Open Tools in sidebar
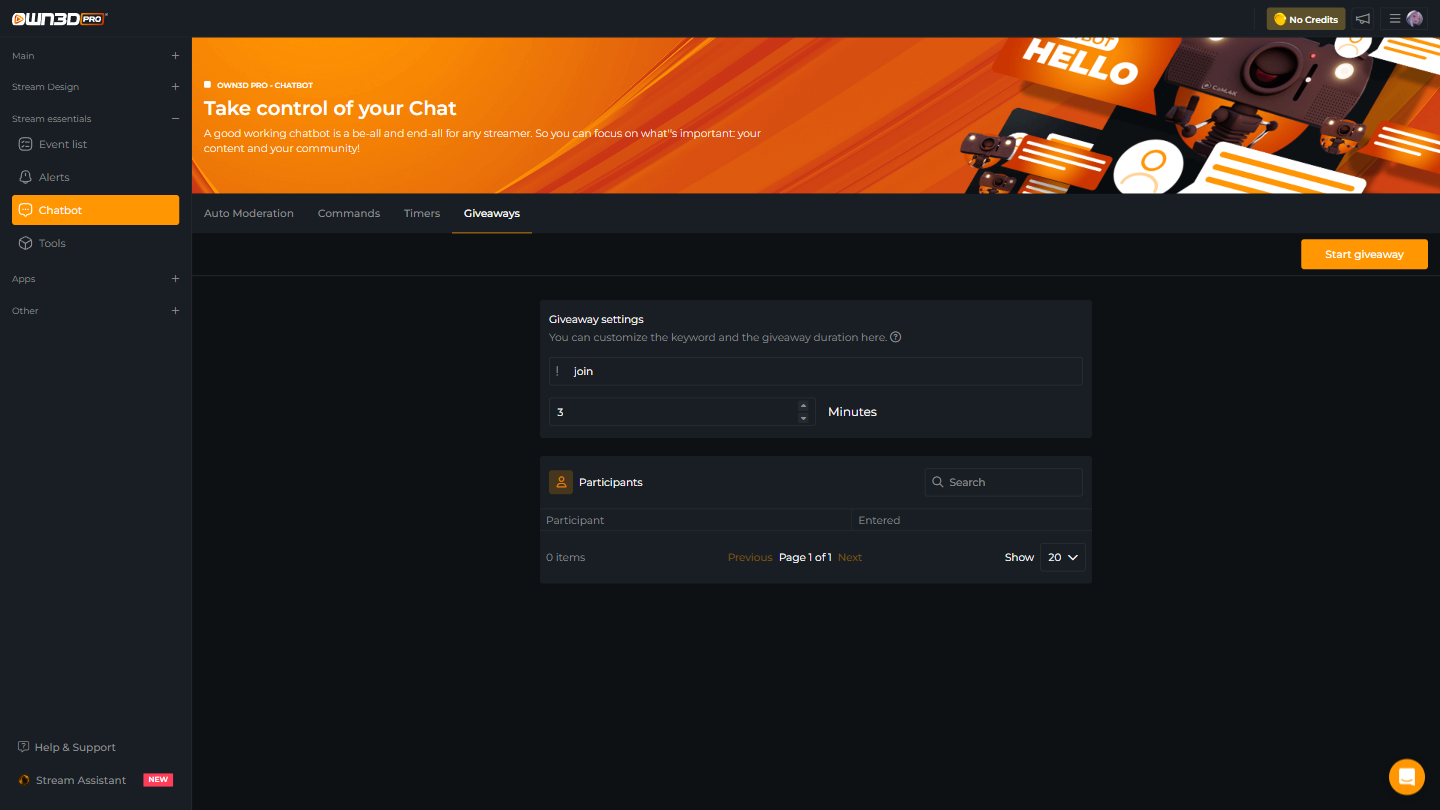The height and width of the screenshot is (810, 1440). [52, 243]
